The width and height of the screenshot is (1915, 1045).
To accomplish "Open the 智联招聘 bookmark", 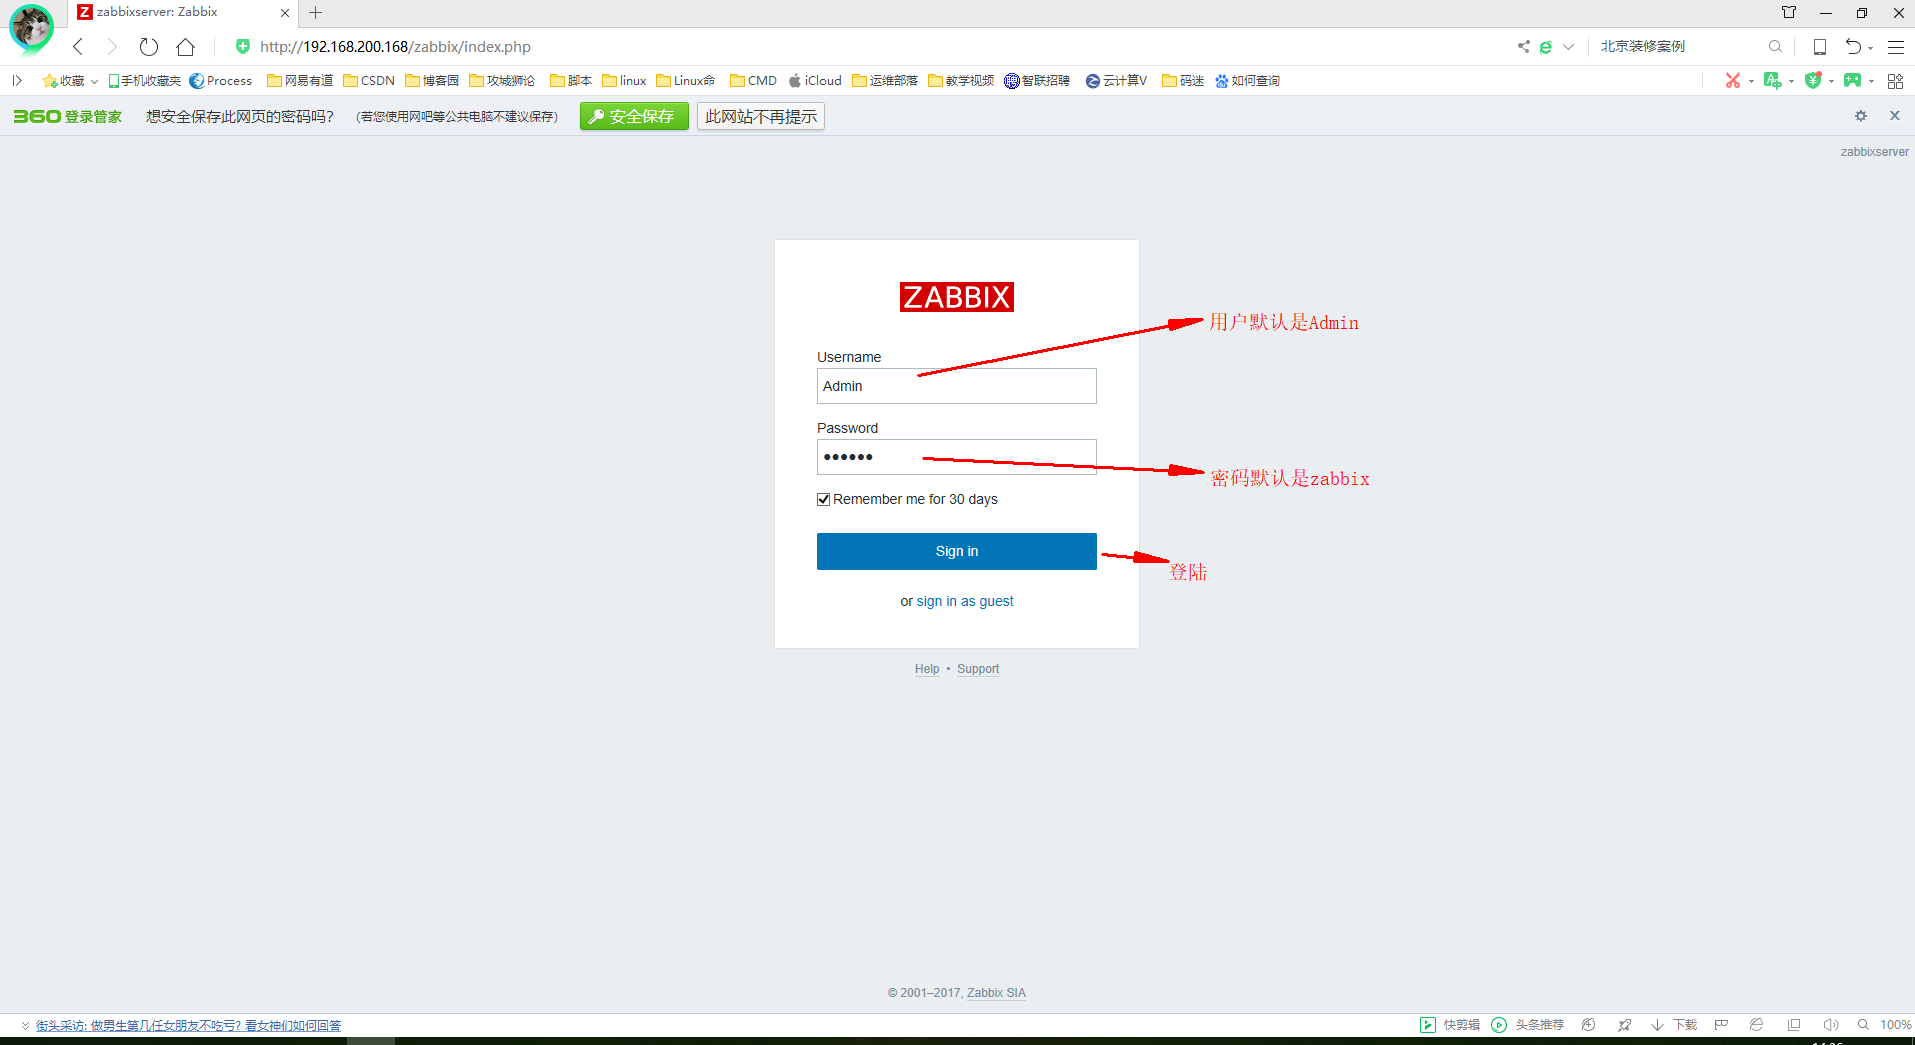I will (x=1037, y=81).
